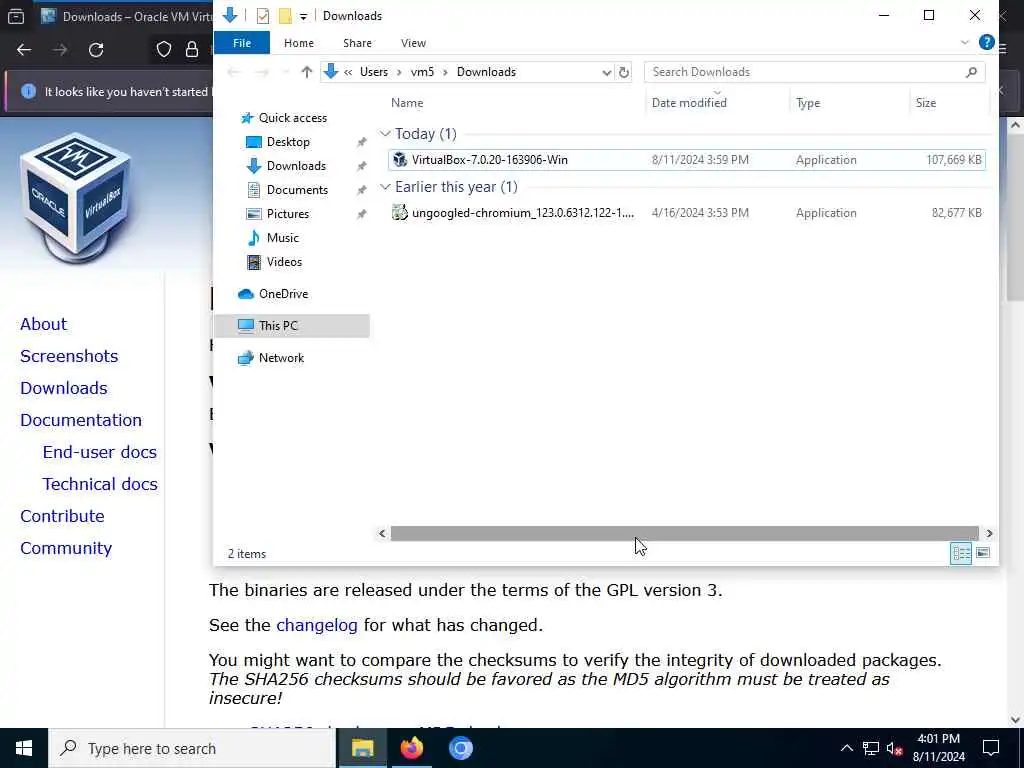
Task: Click the Search Downloads field
Action: [814, 72]
